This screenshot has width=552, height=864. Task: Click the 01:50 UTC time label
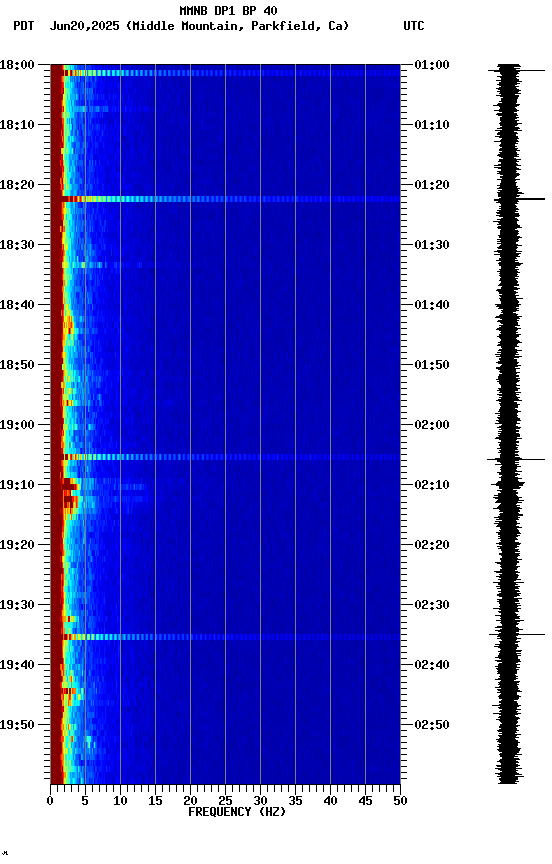[x=432, y=365]
